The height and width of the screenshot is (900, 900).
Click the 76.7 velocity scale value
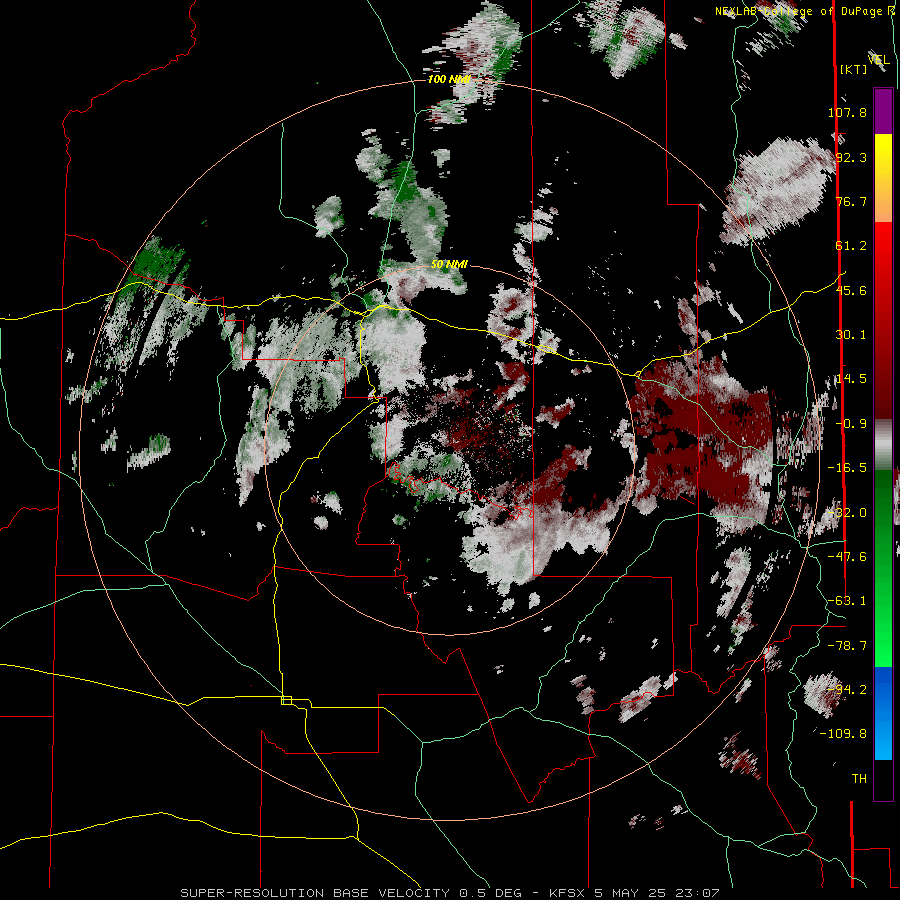(x=851, y=201)
